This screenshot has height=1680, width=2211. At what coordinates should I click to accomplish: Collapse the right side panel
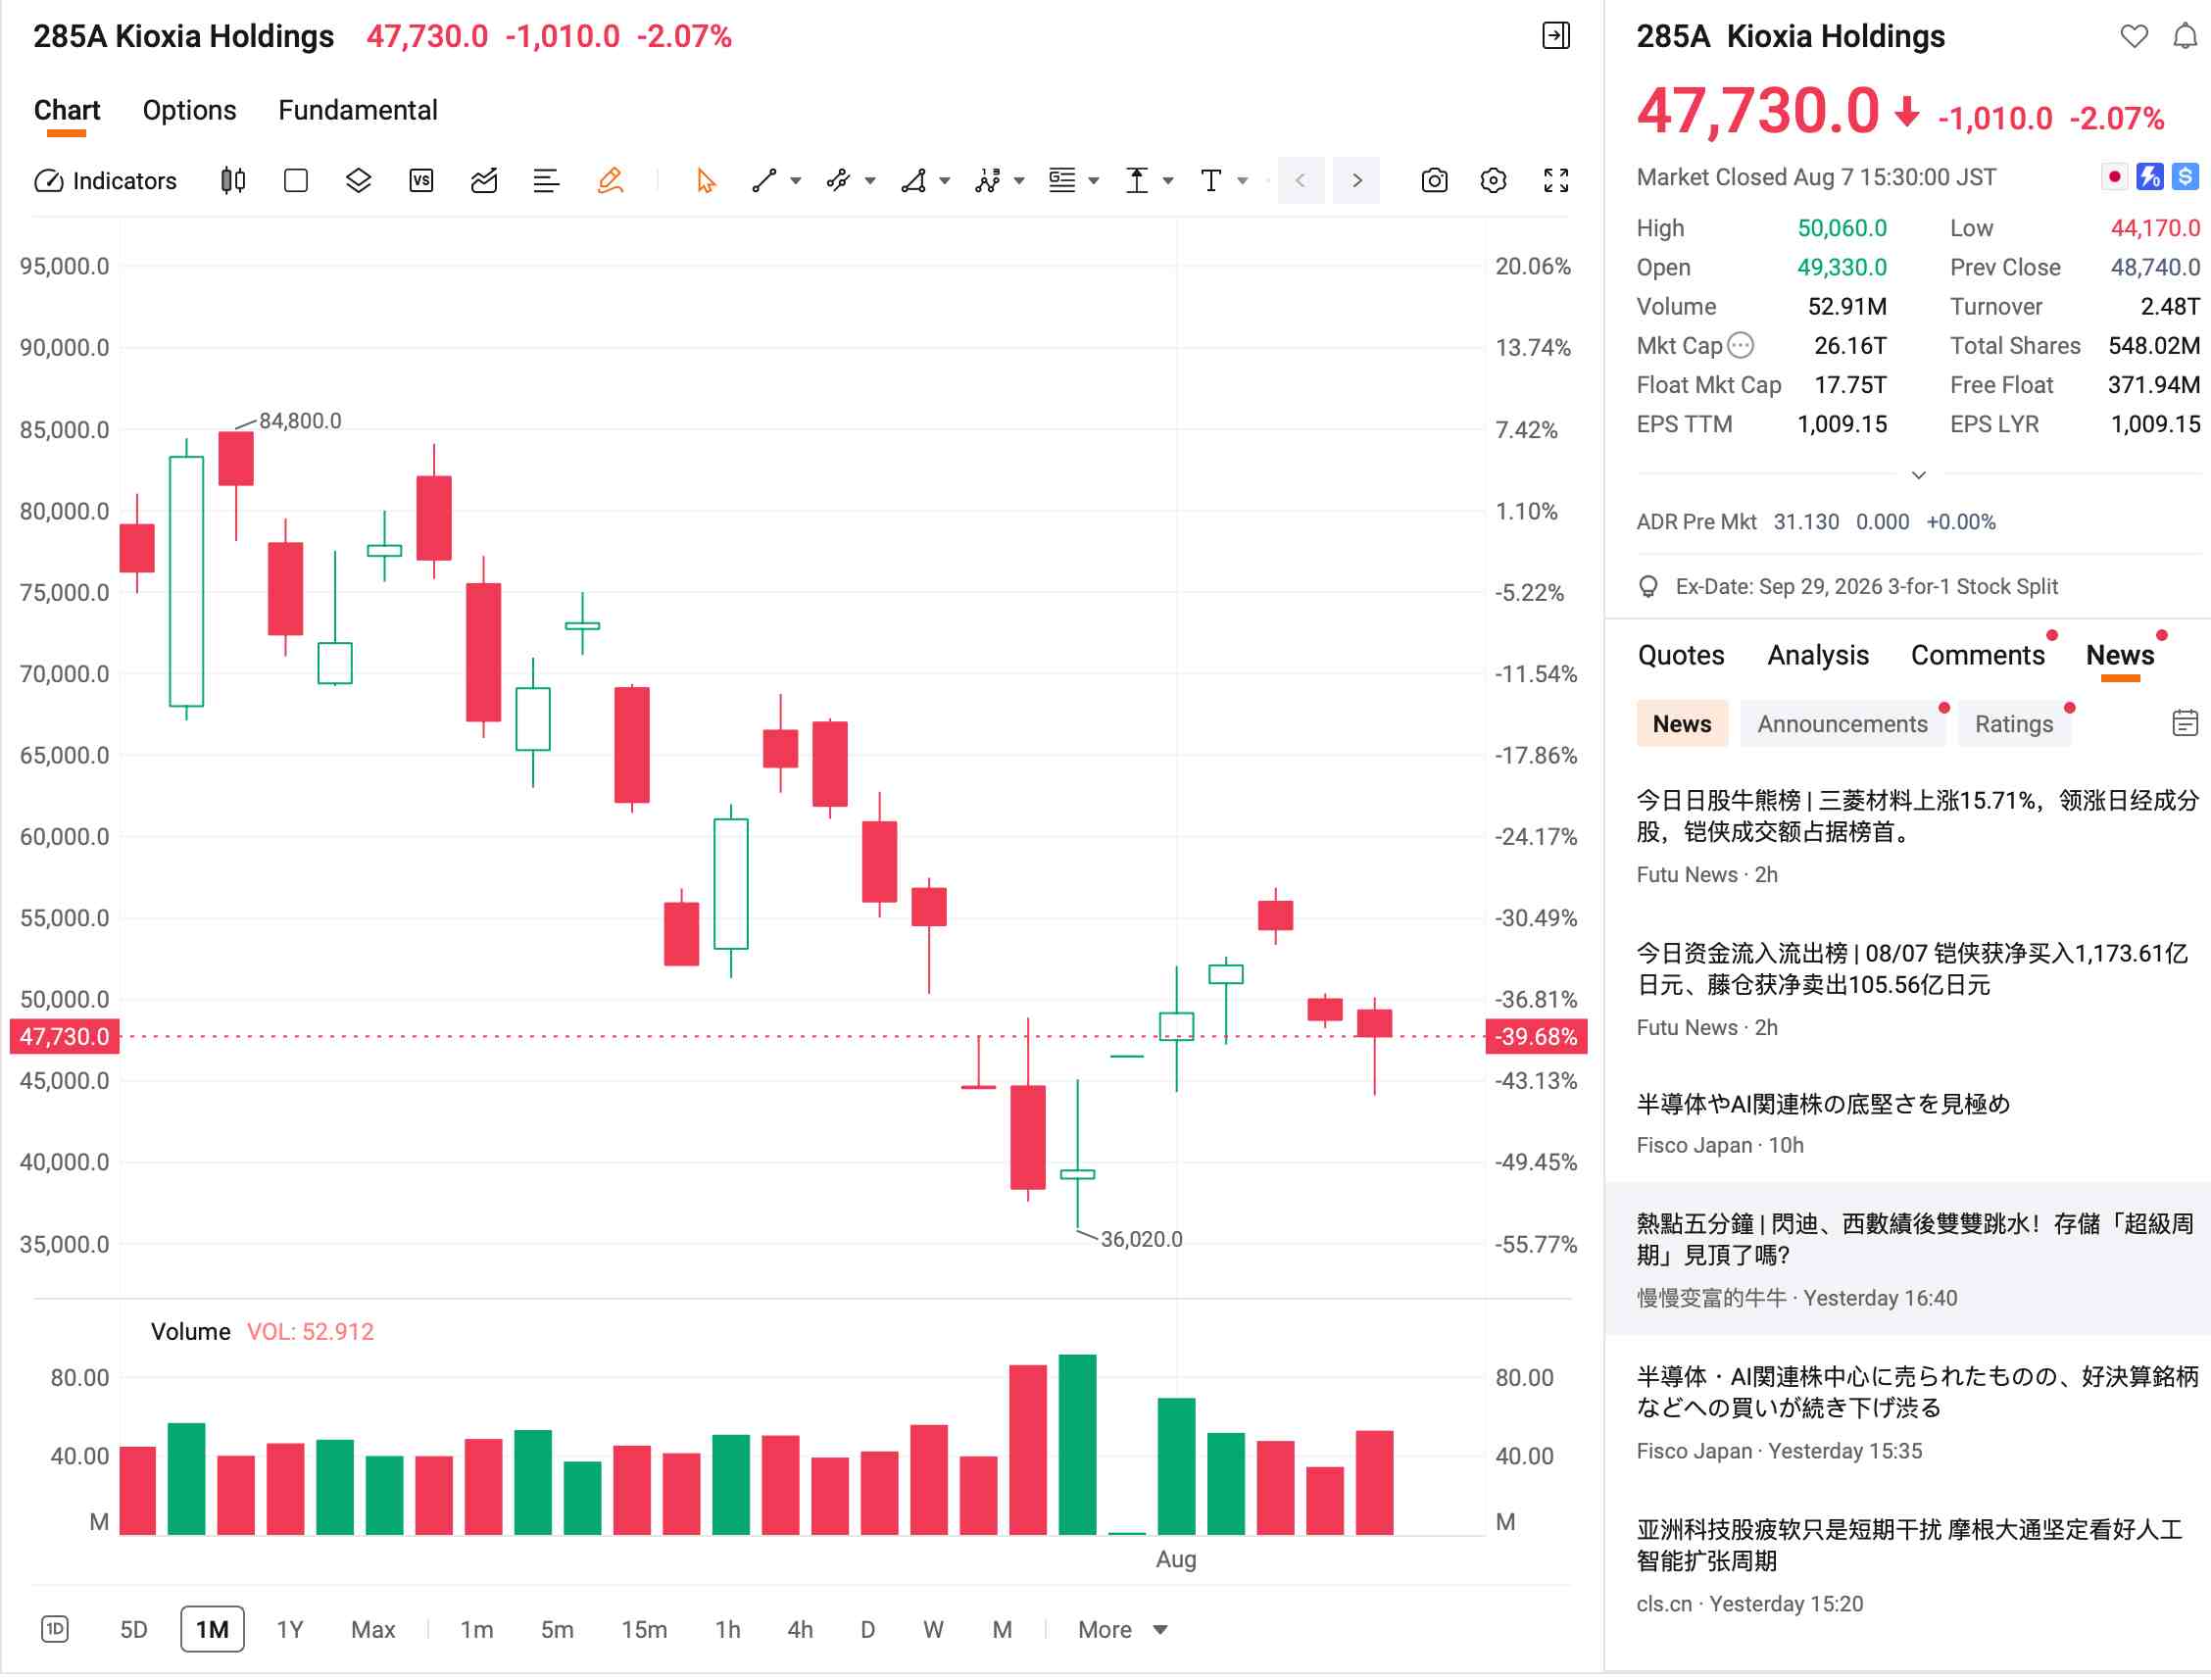1556,36
